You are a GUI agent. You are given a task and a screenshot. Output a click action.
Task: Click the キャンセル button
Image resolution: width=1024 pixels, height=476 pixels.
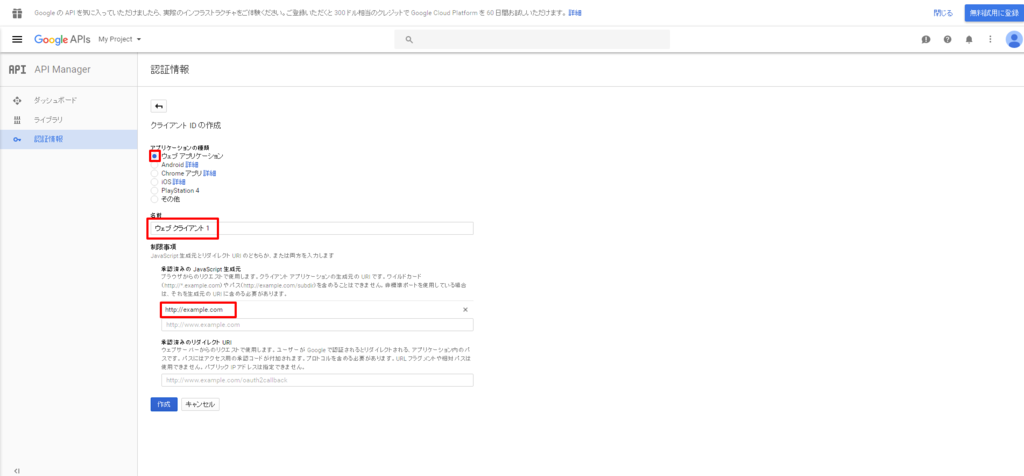[200, 404]
